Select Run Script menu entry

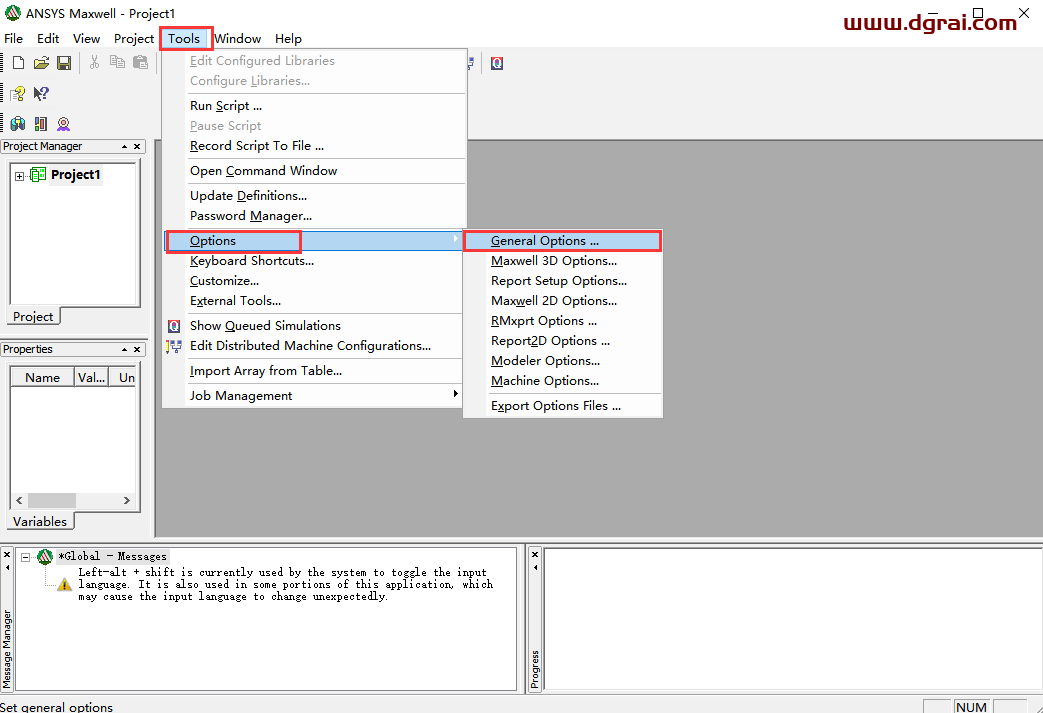tap(314, 106)
